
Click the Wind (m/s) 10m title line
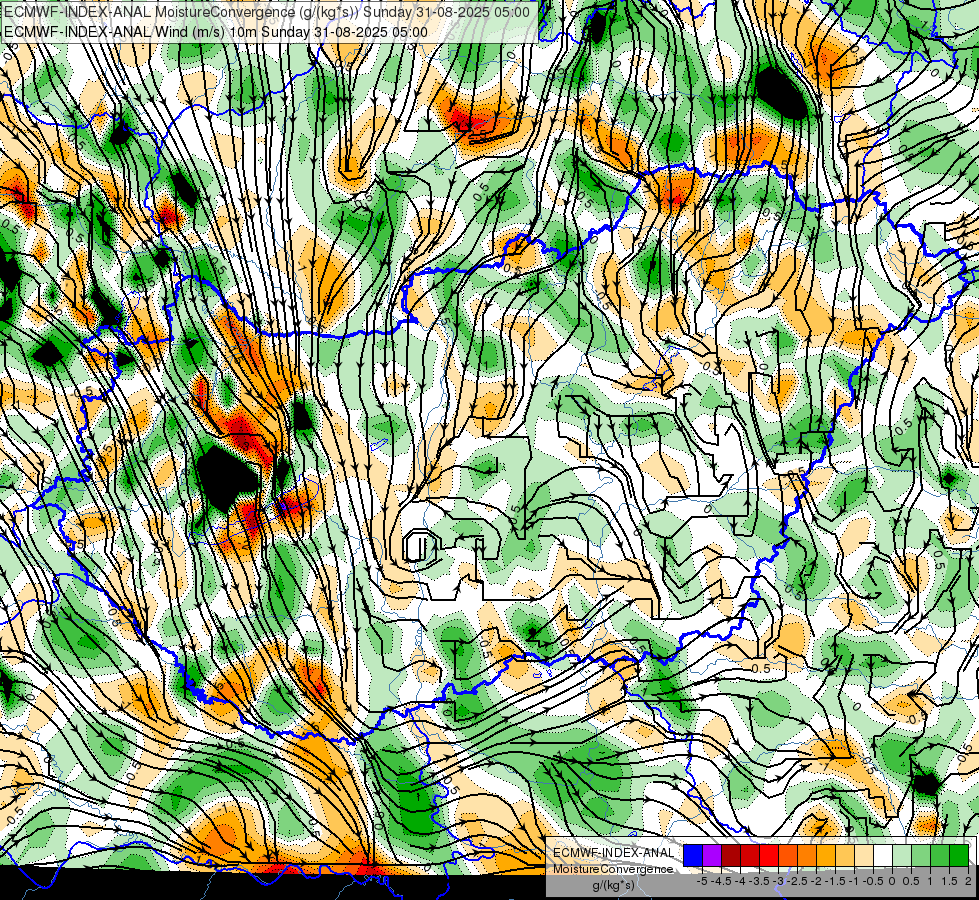pos(215,32)
